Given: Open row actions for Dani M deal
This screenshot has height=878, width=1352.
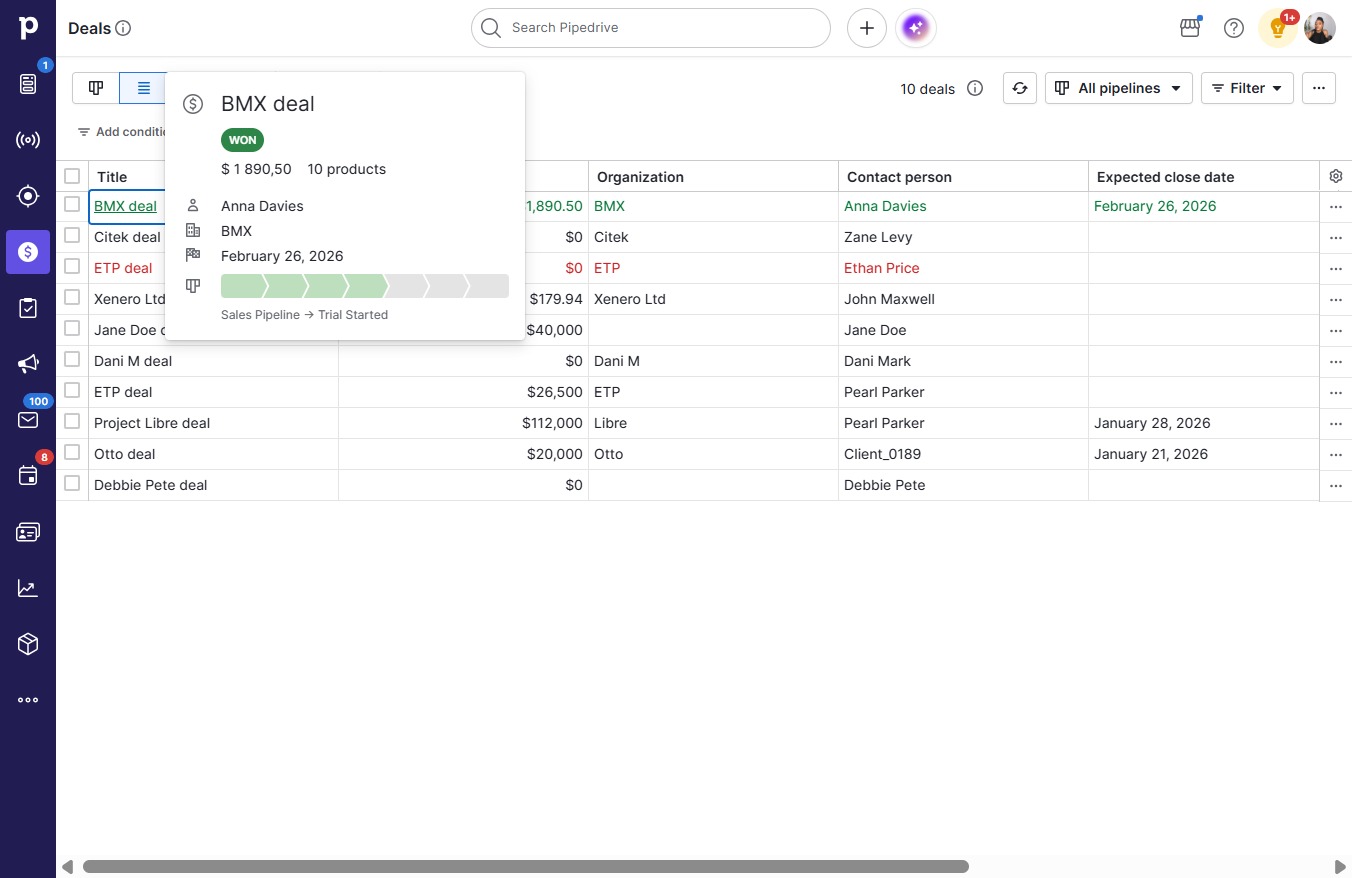Looking at the screenshot, I should point(1336,362).
